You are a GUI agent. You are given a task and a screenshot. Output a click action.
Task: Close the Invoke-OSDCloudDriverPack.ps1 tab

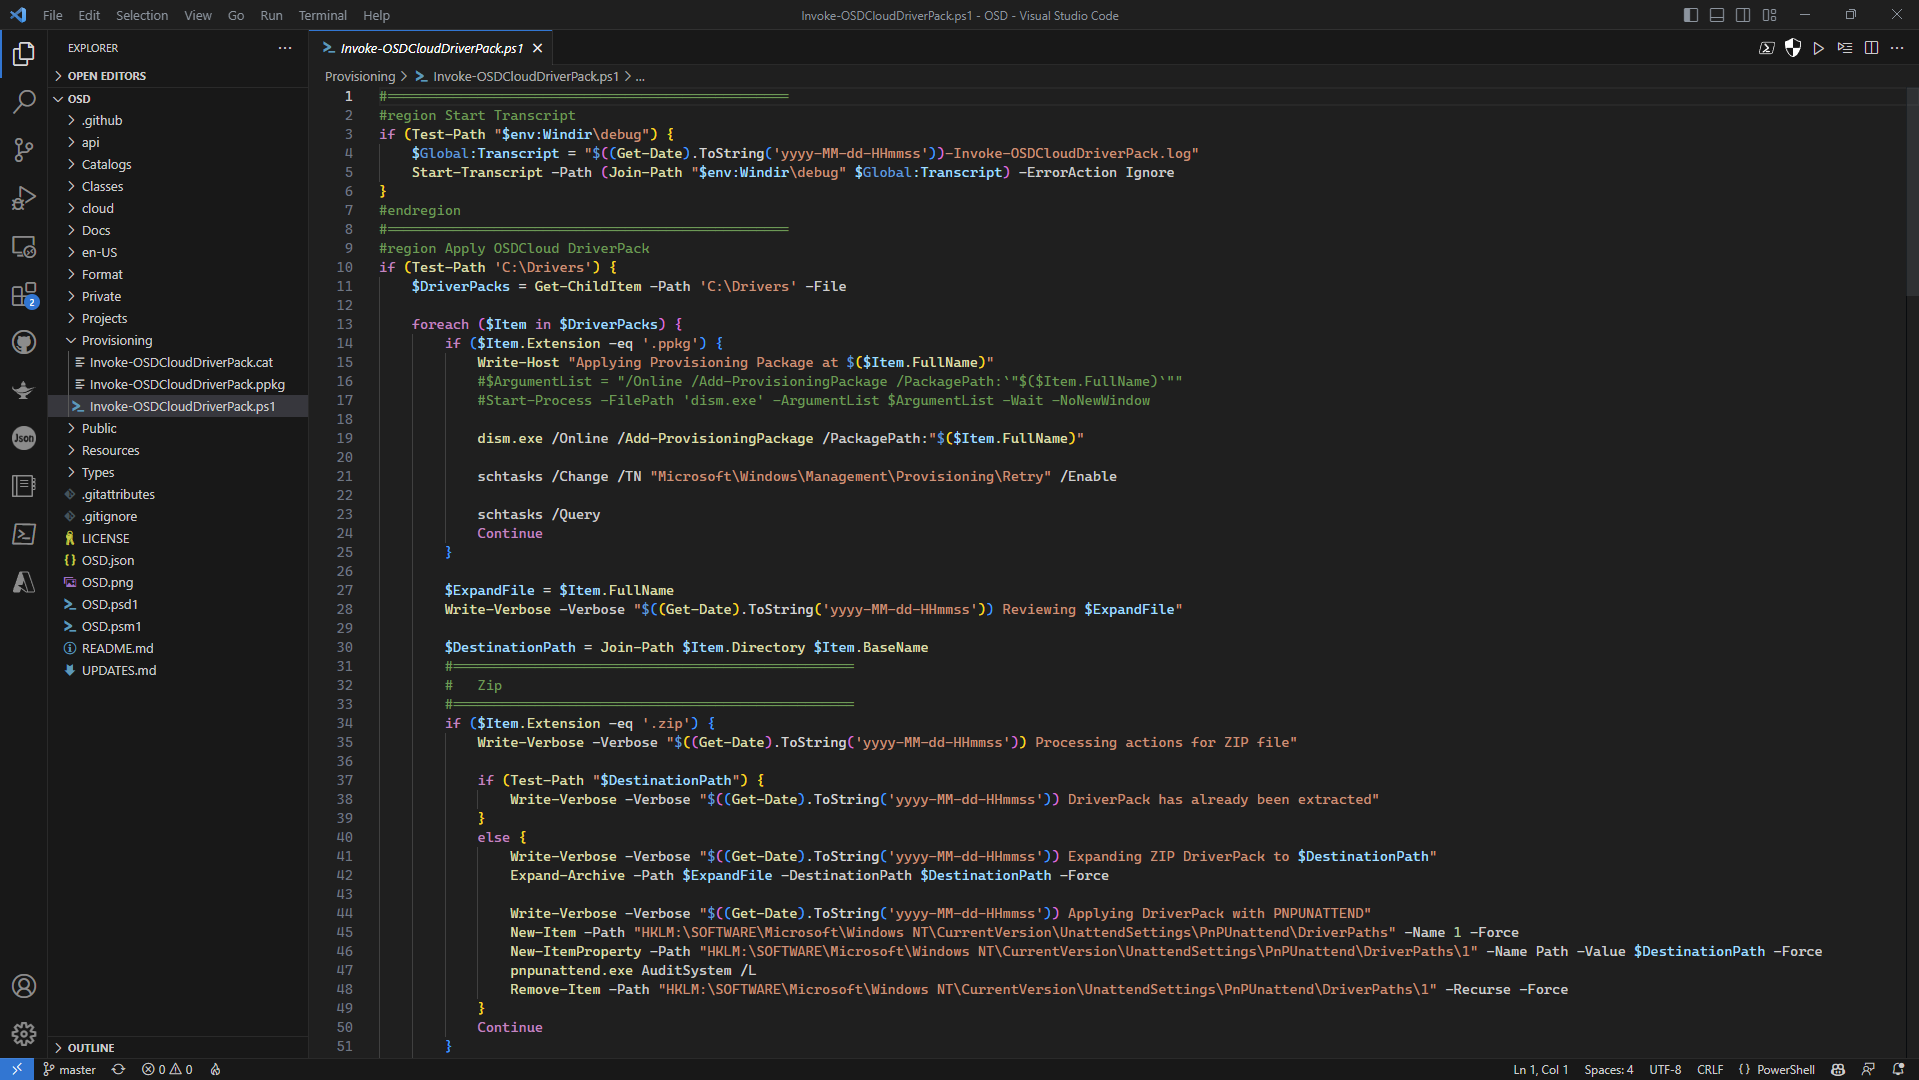pyautogui.click(x=538, y=48)
